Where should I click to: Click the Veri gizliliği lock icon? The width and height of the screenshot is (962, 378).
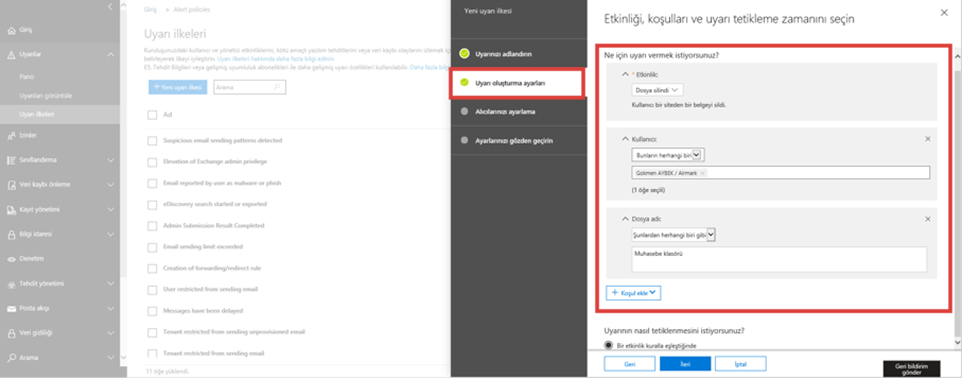click(x=12, y=333)
